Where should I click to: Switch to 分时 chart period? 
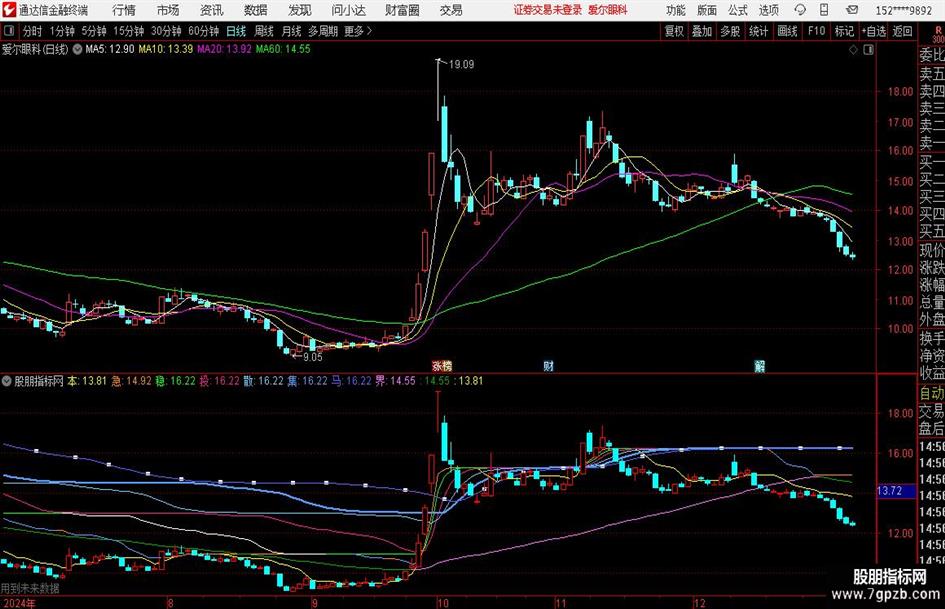click(33, 31)
